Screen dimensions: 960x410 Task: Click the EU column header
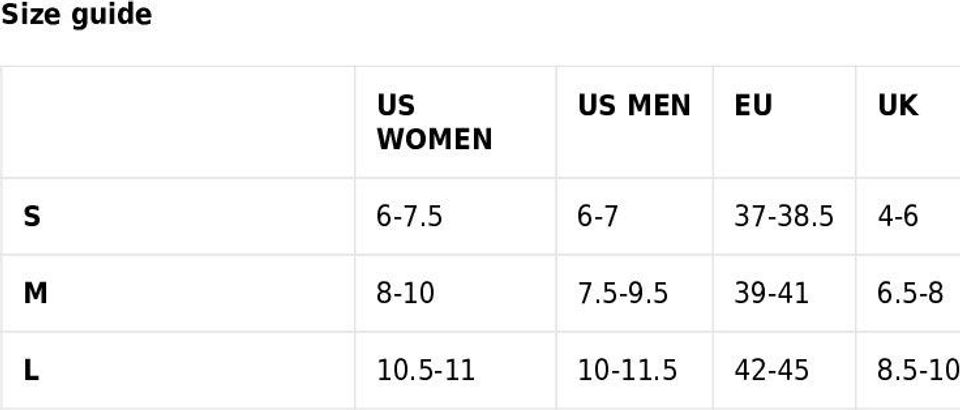(x=753, y=106)
